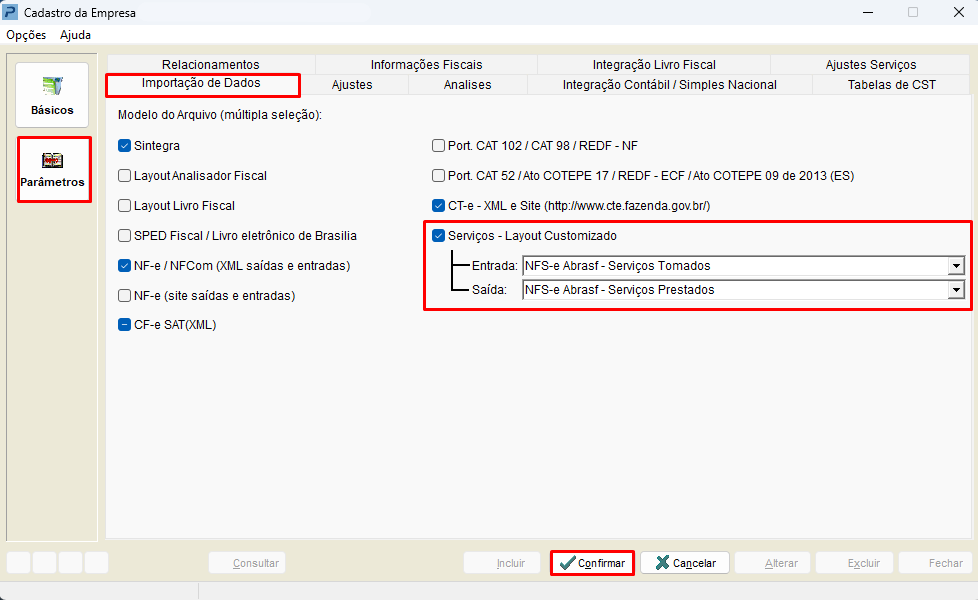Uncheck Serviços - Layout Customizado
The height and width of the screenshot is (600, 978).
[x=438, y=236]
